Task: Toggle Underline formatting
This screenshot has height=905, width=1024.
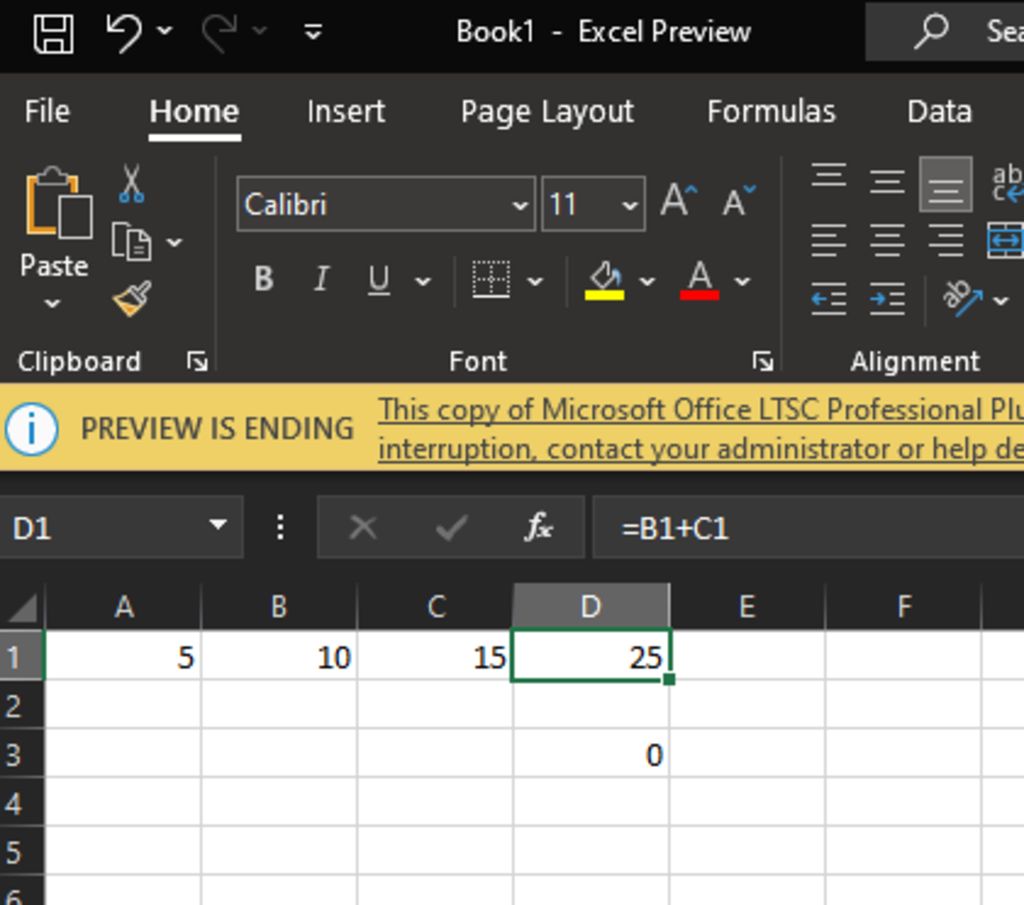Action: (379, 279)
